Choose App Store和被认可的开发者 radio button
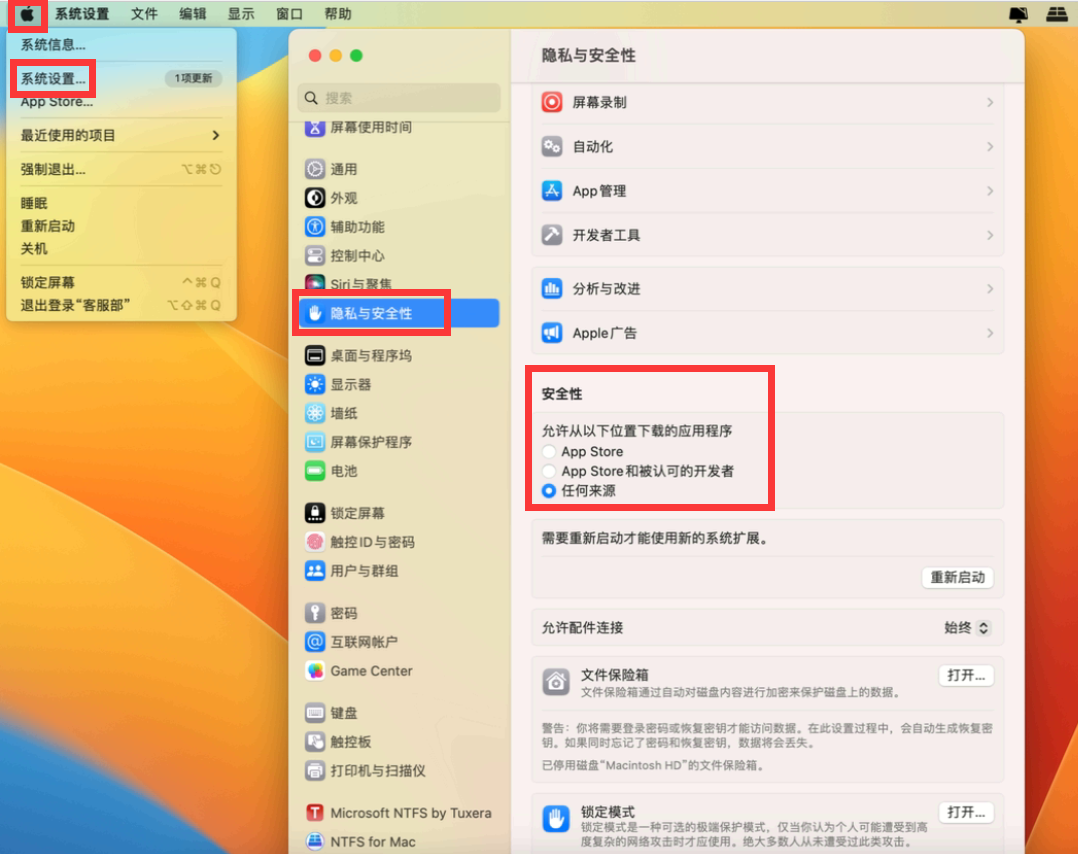 548,471
